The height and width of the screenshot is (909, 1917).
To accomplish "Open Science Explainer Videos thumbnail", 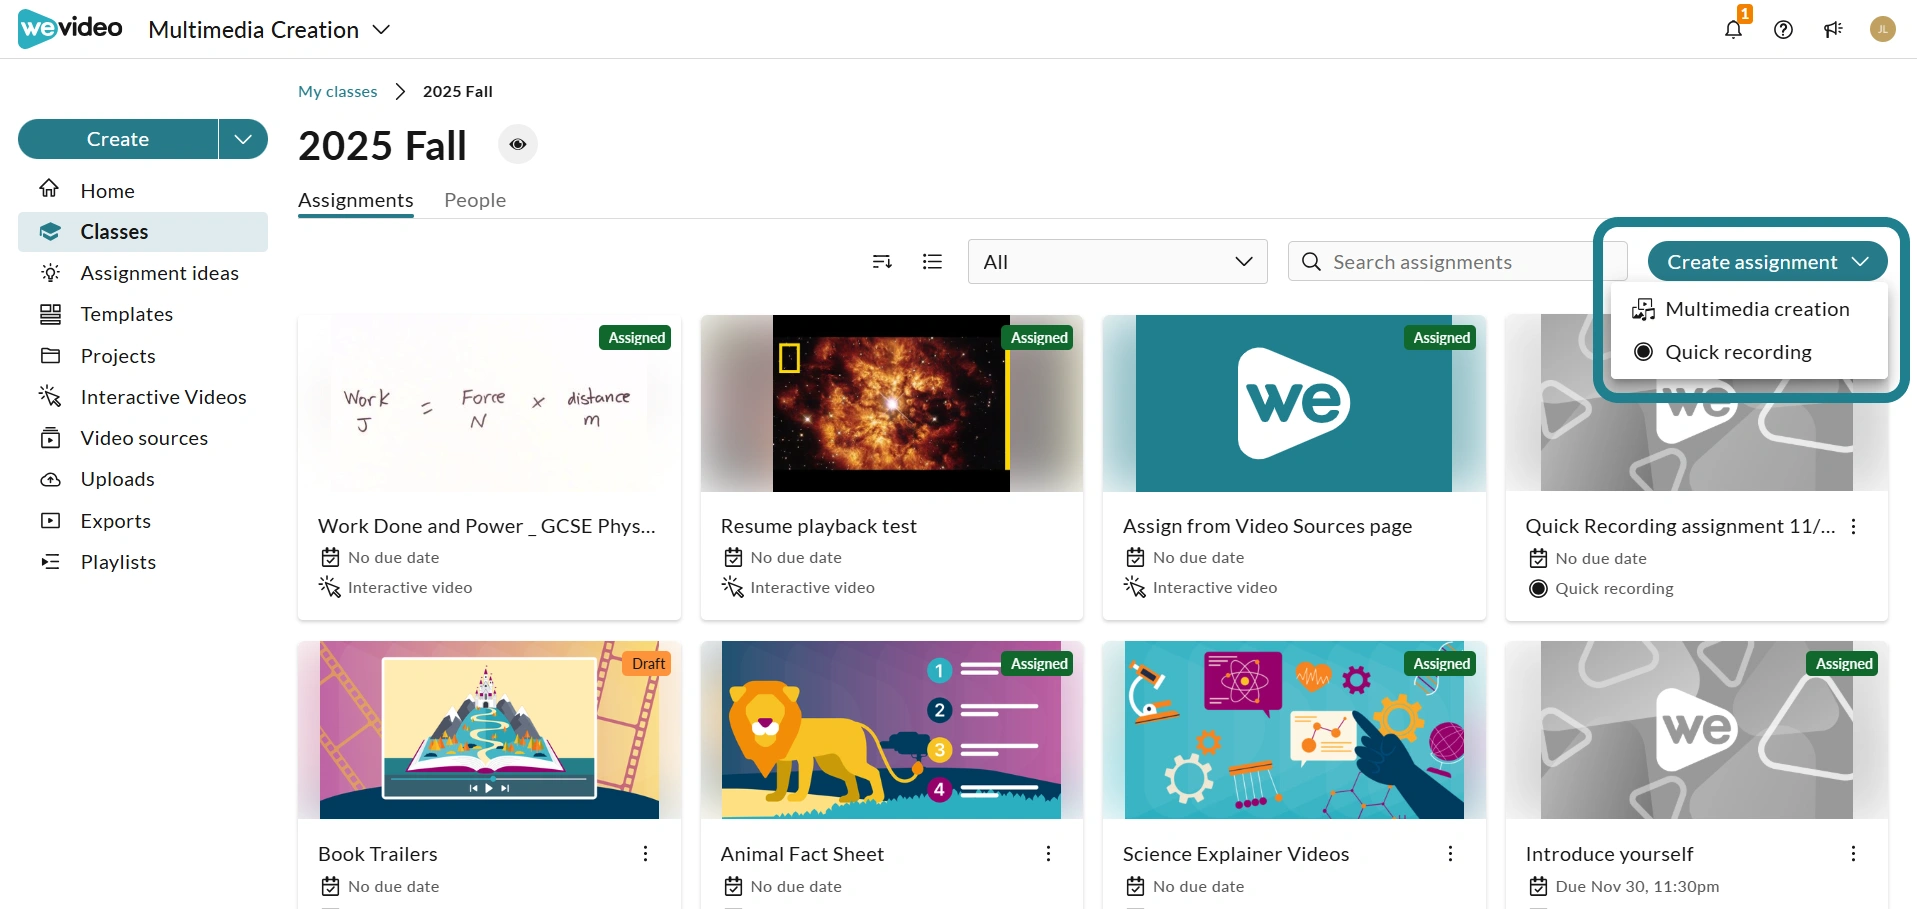I will (x=1294, y=730).
